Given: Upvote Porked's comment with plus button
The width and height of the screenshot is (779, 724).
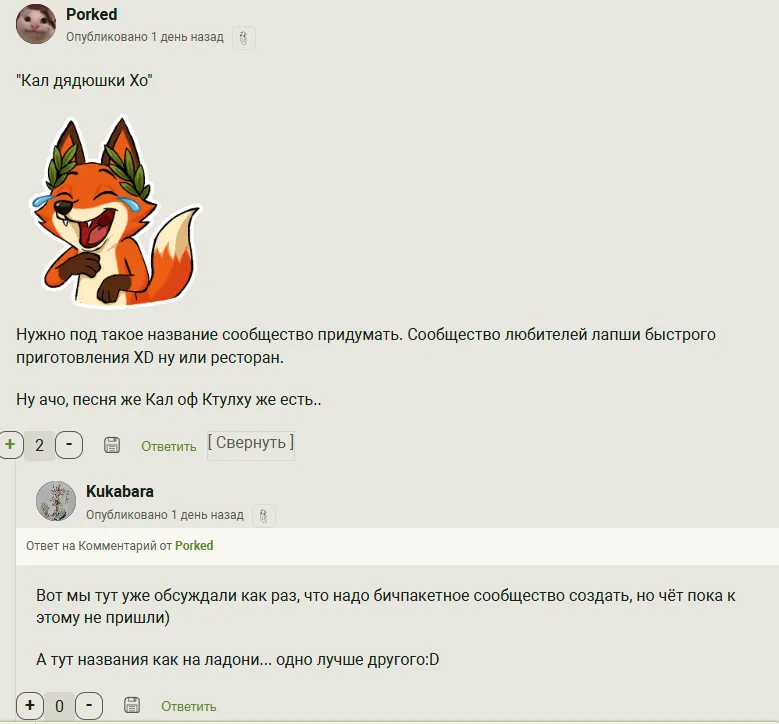Looking at the screenshot, I should (10, 445).
